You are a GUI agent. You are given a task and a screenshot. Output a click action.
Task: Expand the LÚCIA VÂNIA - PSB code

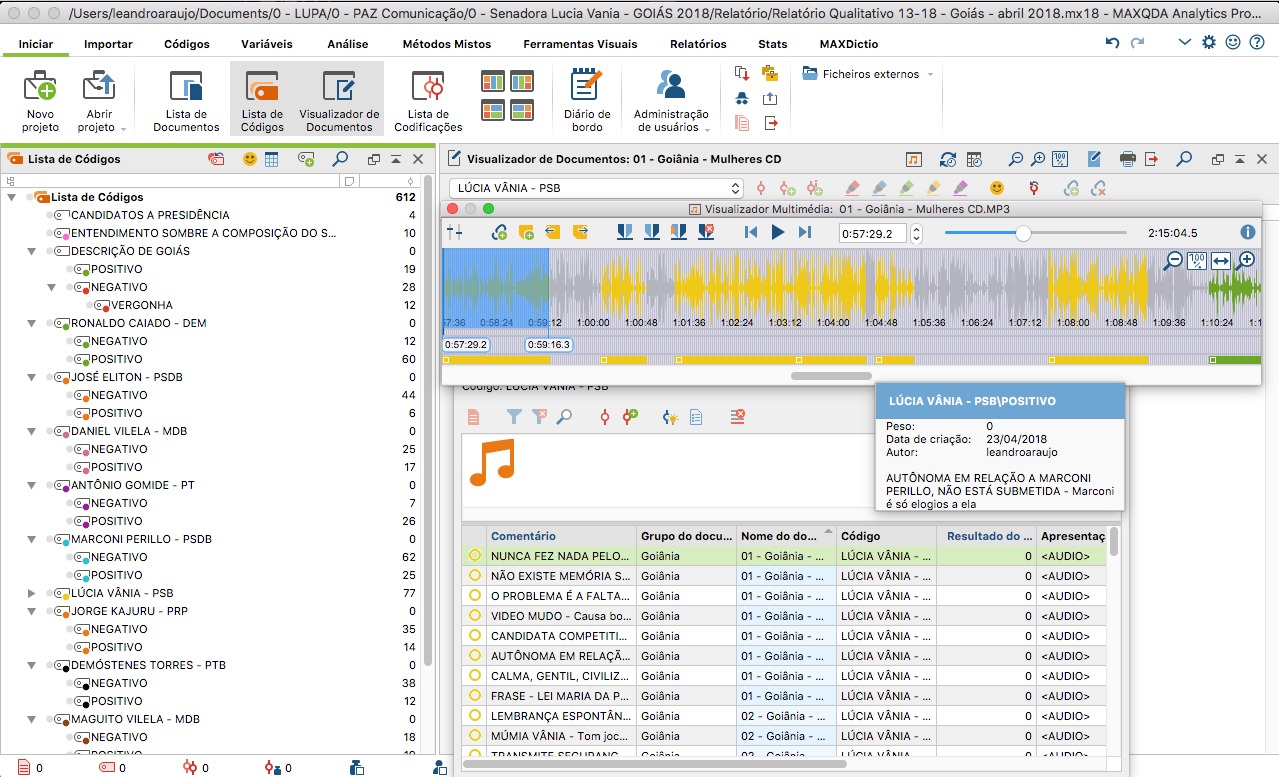click(33, 593)
